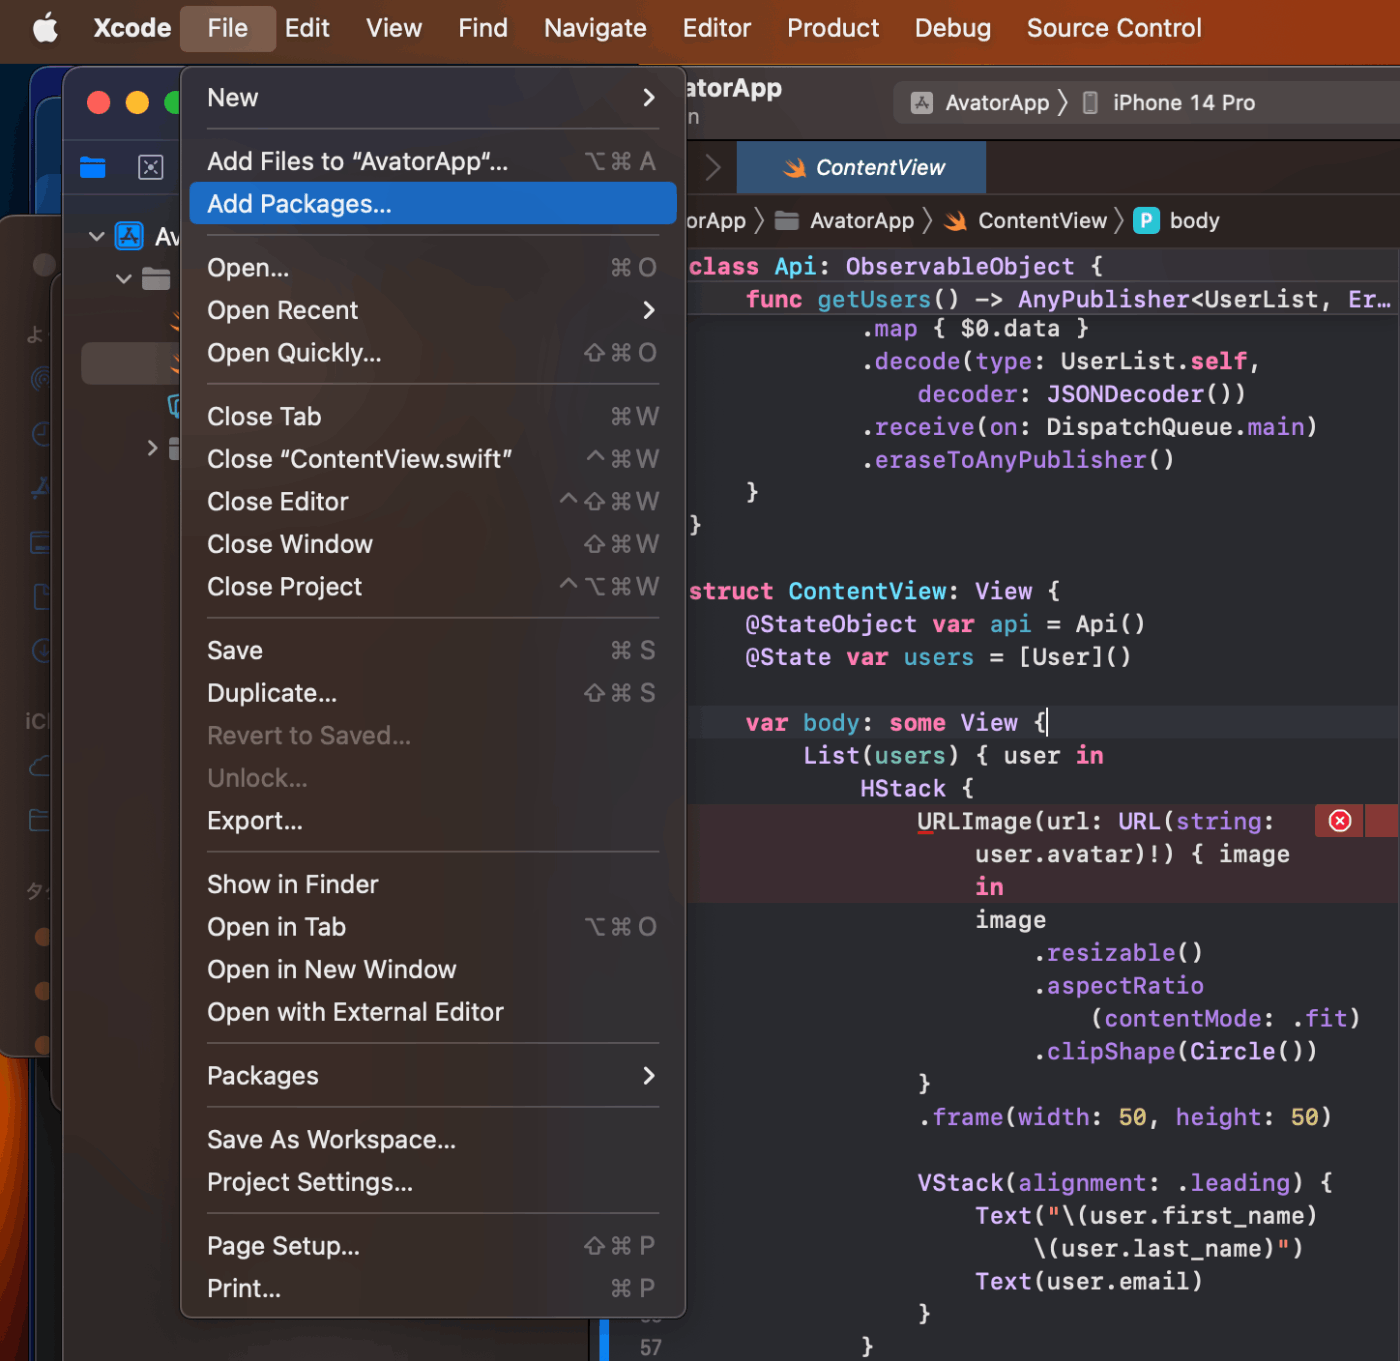Select Add Packages menu item
Screen dimensions: 1400x1361
tap(432, 204)
